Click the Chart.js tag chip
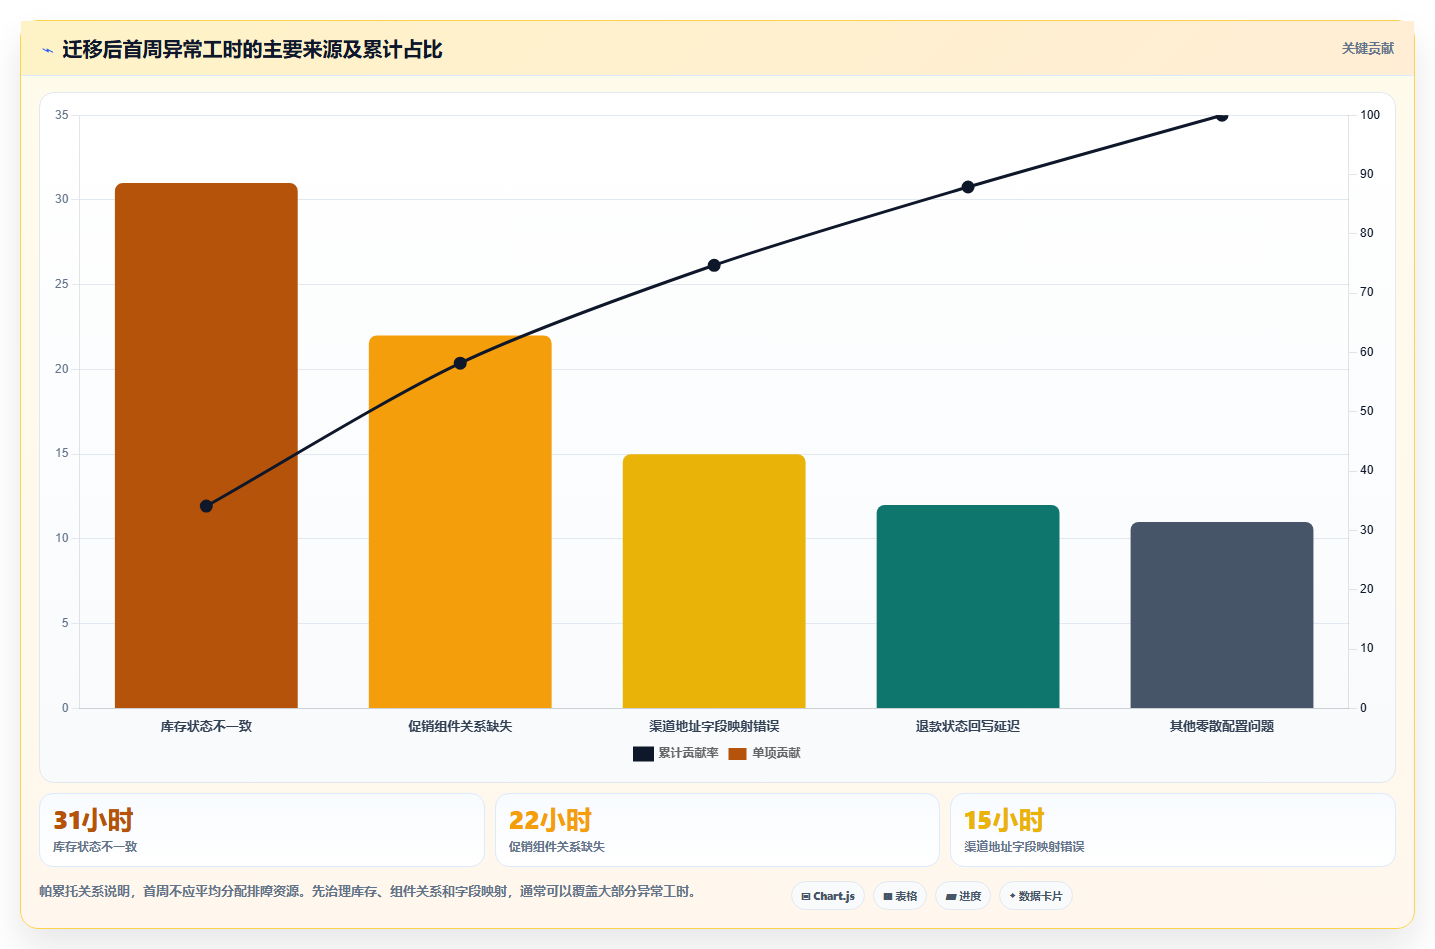 828,896
